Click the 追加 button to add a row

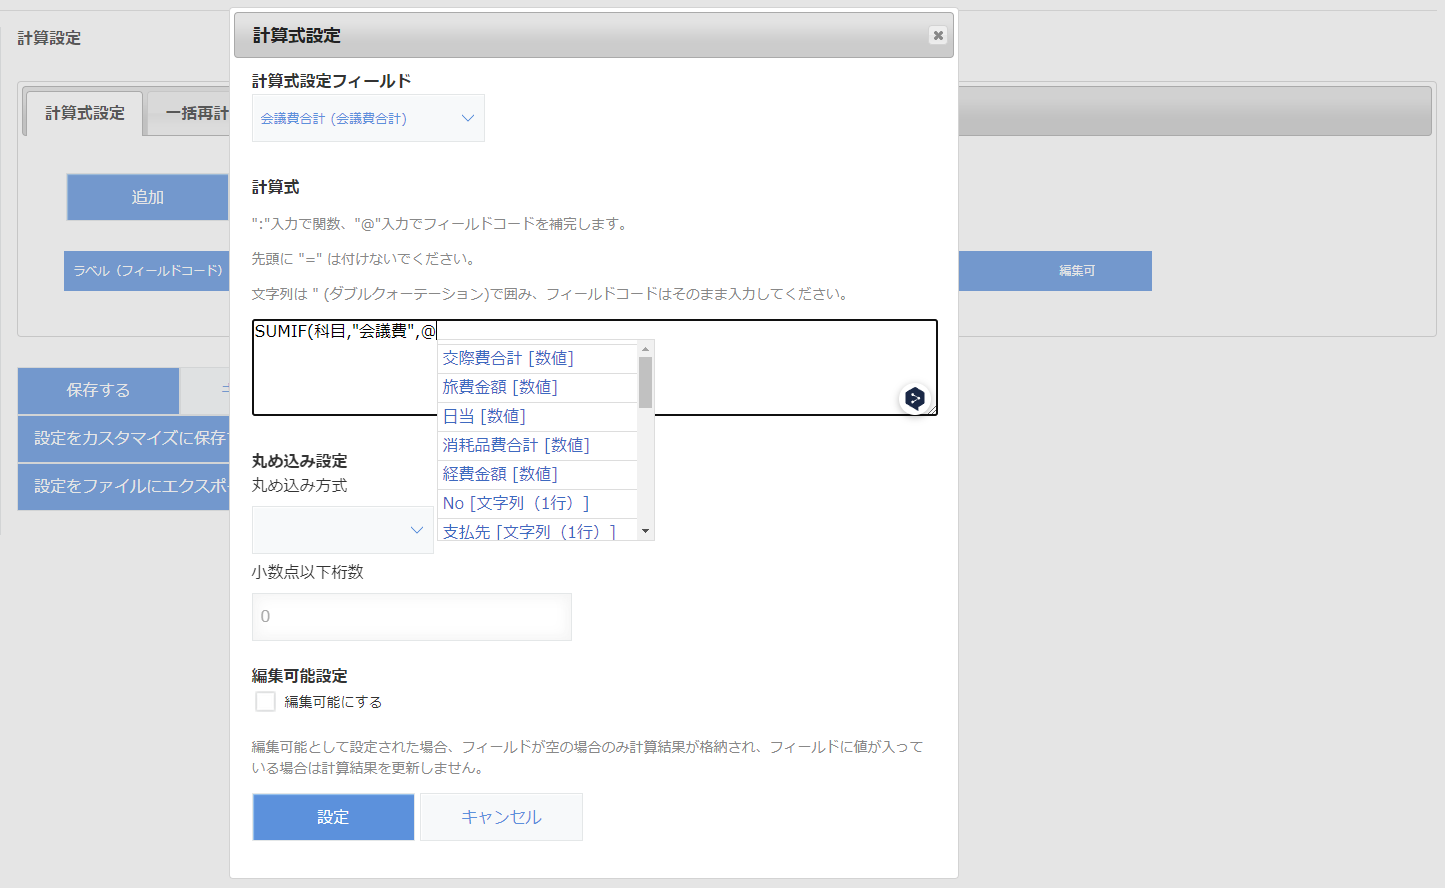coord(146,196)
